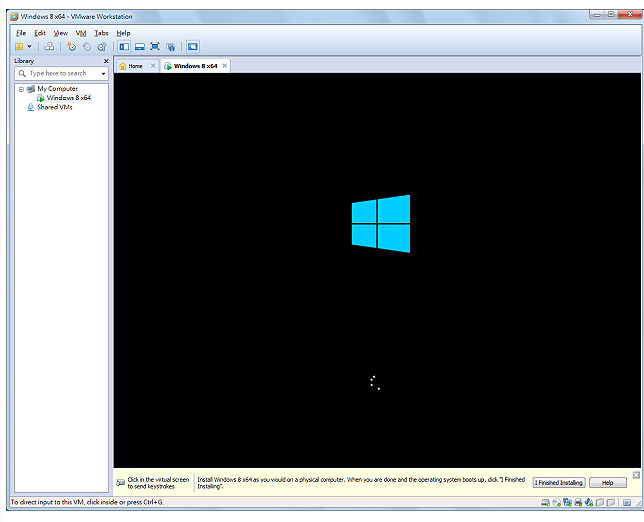
Task: Open the Edit menu
Action: point(40,33)
